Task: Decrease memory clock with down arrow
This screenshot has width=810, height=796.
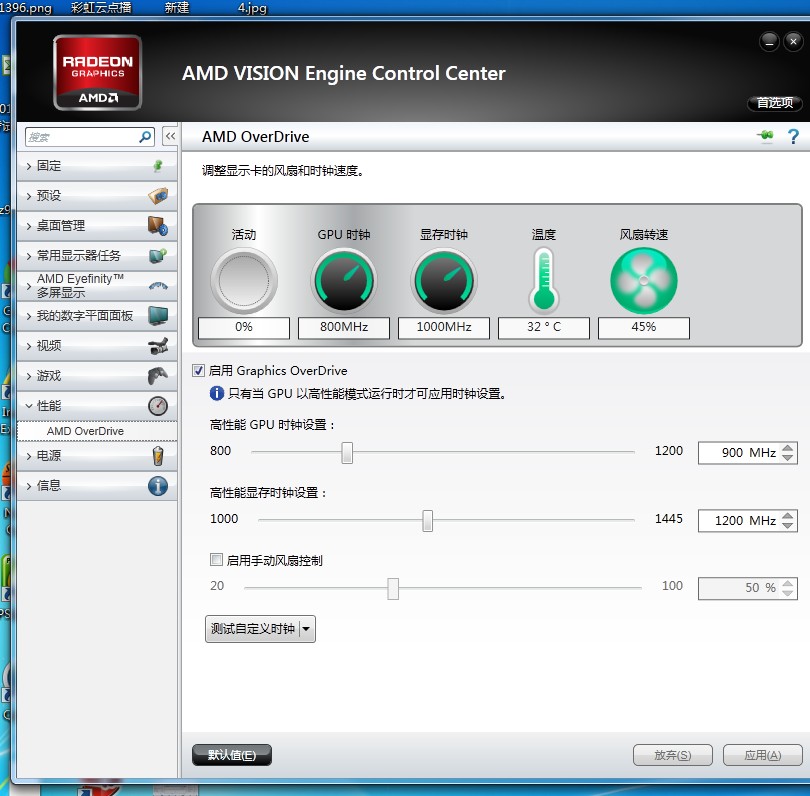Action: click(787, 525)
